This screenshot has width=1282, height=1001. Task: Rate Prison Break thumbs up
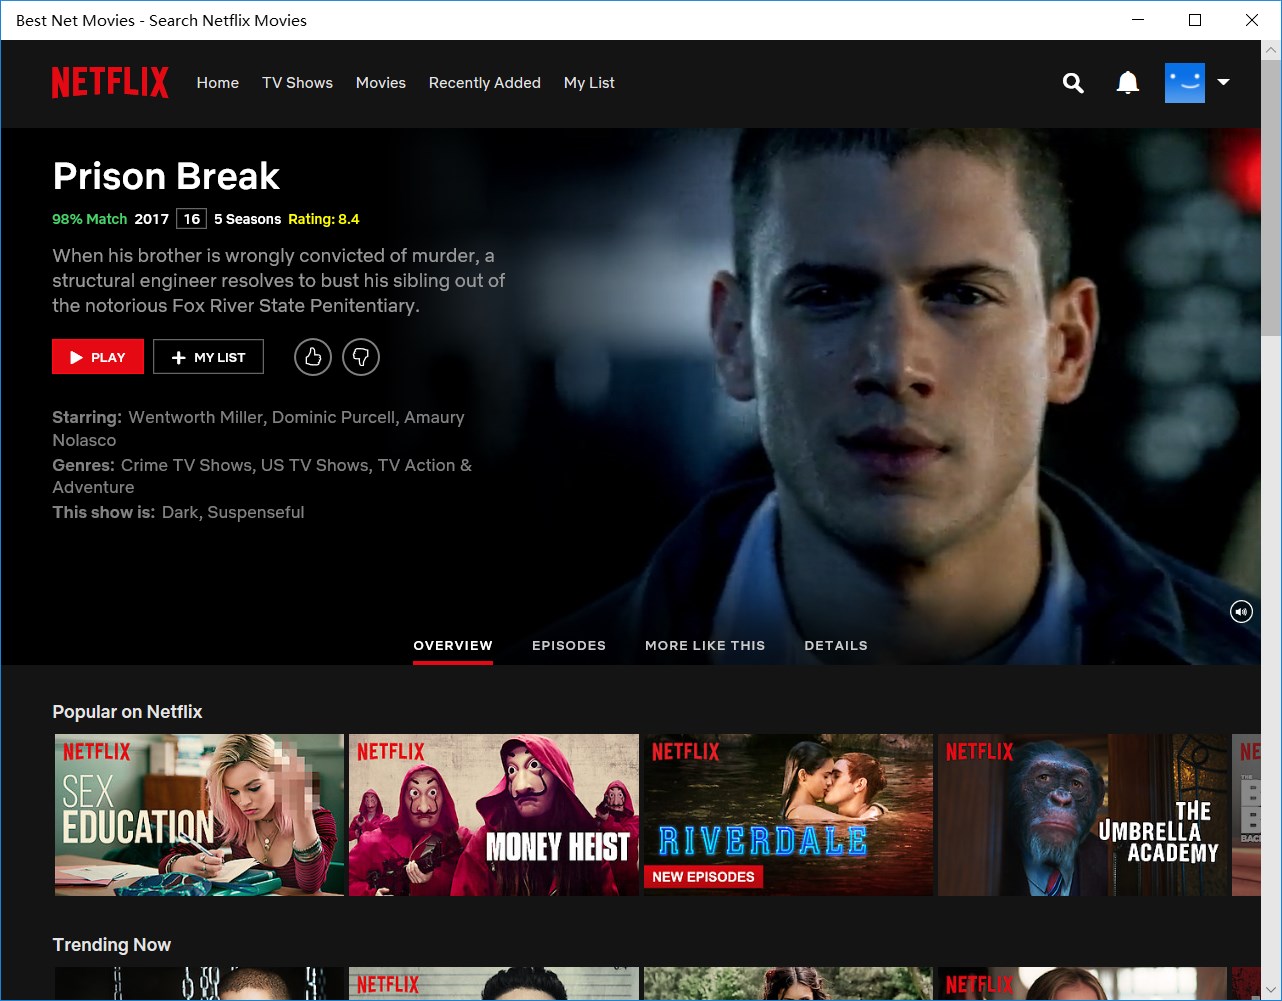coord(313,357)
